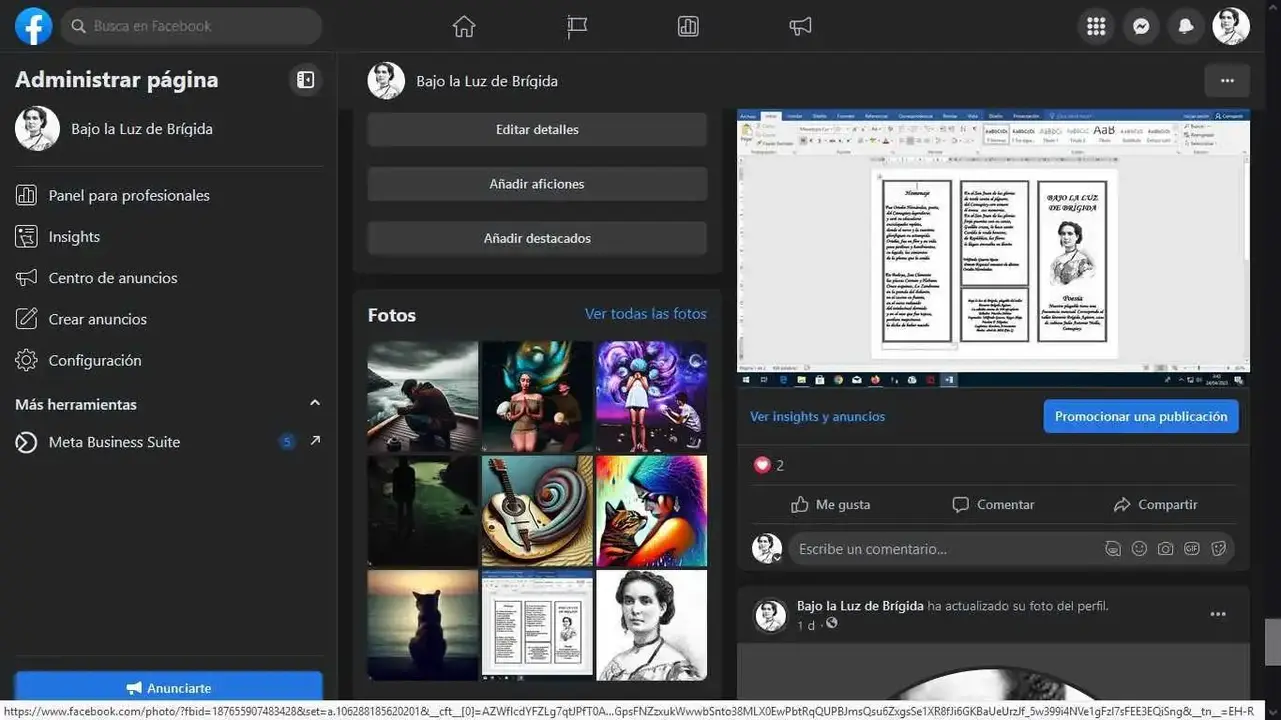Open Bajo la Luz de Brígida post author link
Screen dimensions: 1281x720
(x=860, y=606)
